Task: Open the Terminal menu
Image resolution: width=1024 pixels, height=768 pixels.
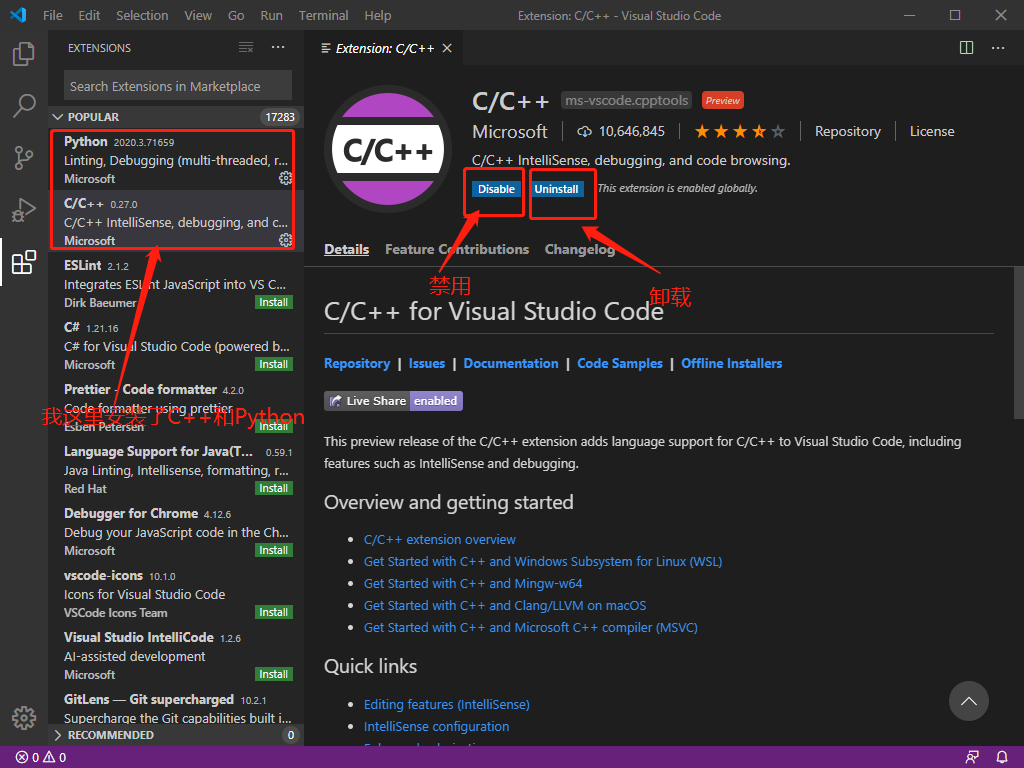Action: pyautogui.click(x=323, y=15)
